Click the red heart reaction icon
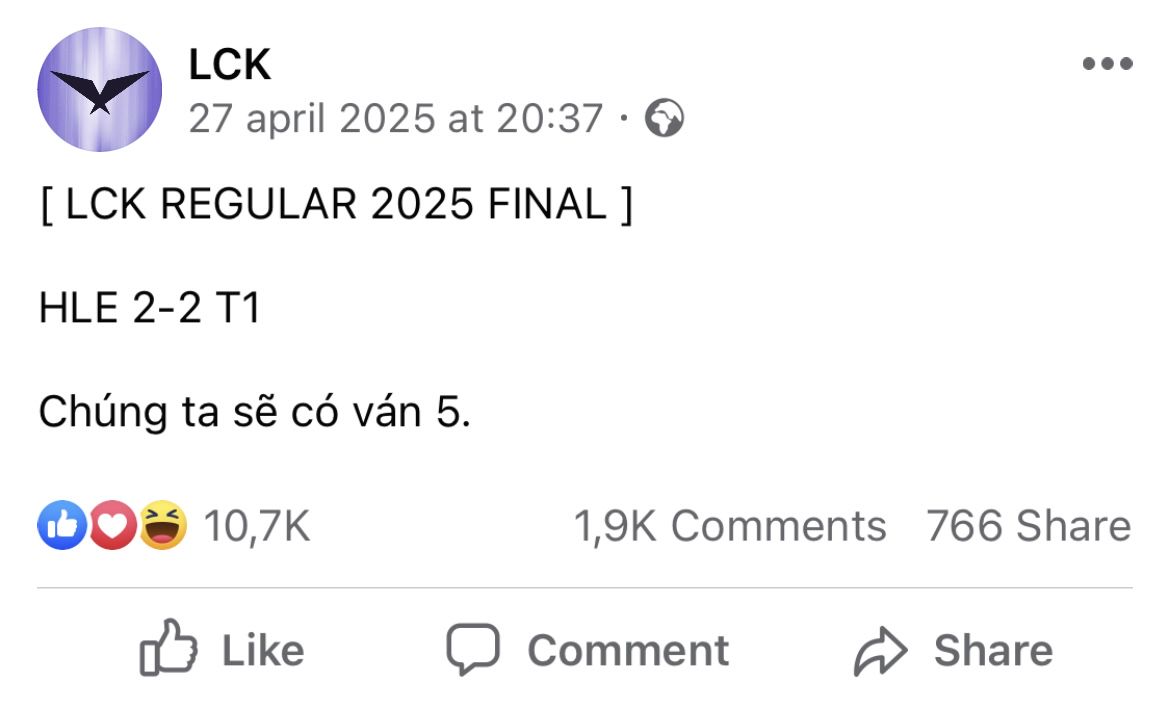The width and height of the screenshot is (1170, 706). pos(112,526)
